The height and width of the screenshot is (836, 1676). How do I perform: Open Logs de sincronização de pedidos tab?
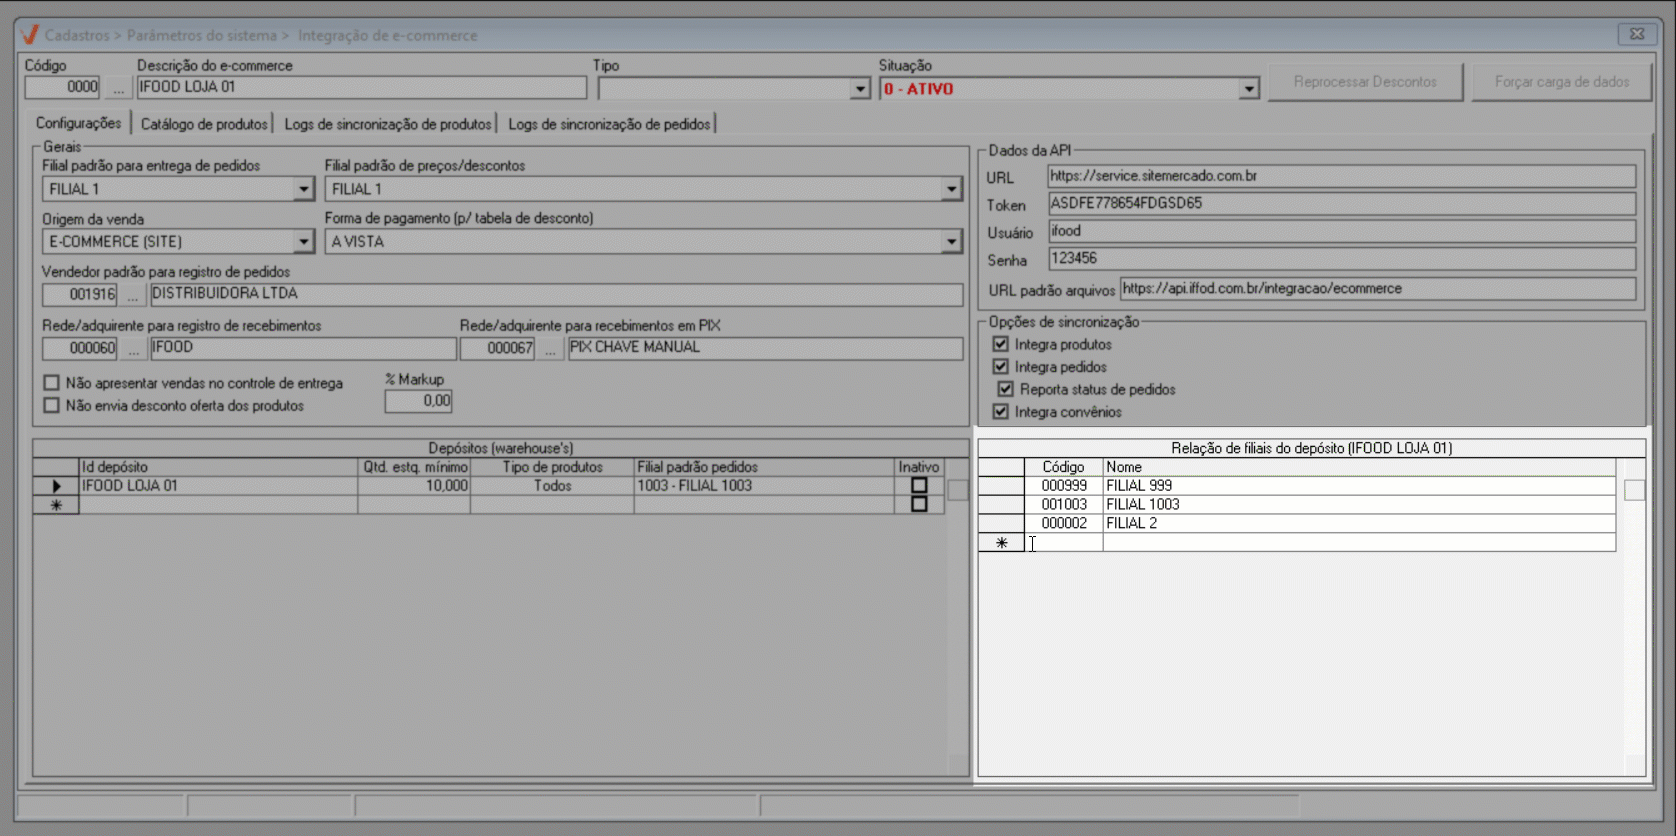point(609,124)
